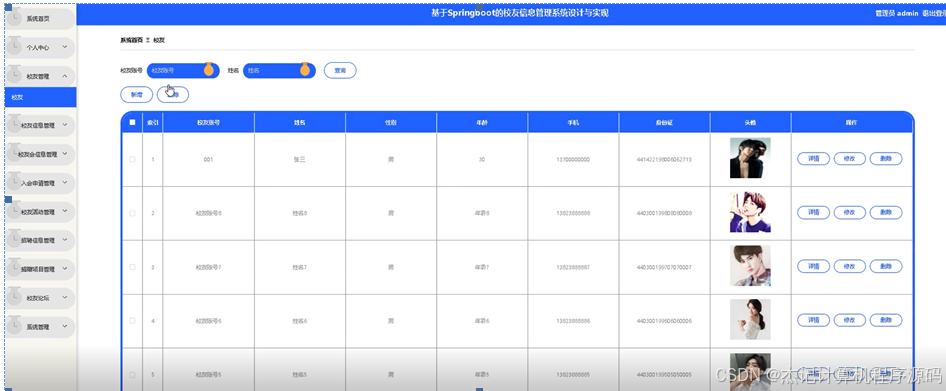Click the icon beside 校友管理 menu
946x391 pixels.
pyautogui.click(x=14, y=76)
